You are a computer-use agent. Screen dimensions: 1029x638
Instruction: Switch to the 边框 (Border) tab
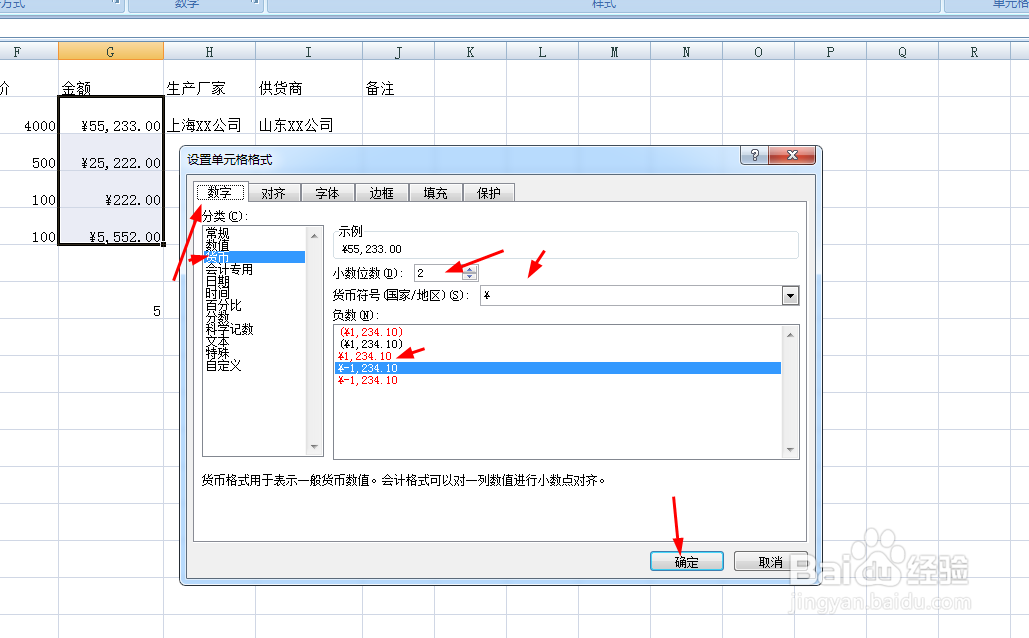[x=382, y=193]
